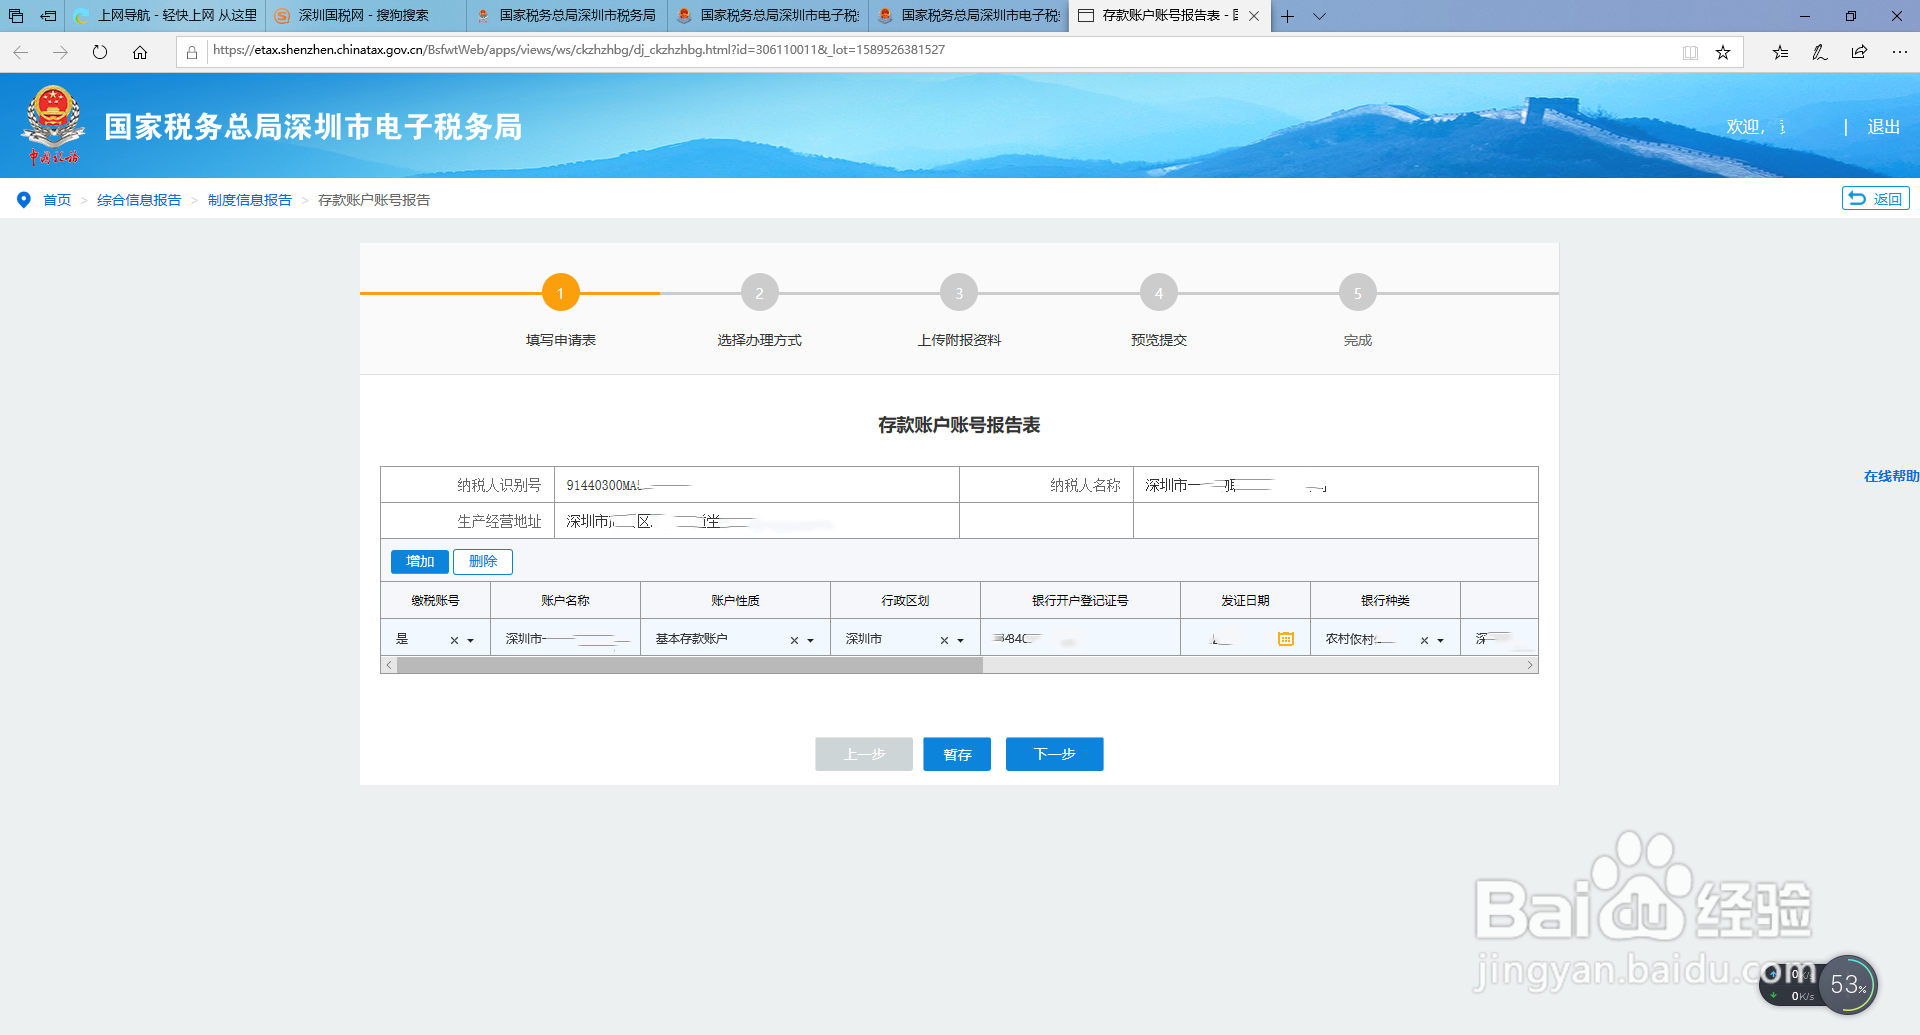
Task: Clear the 银行种类 selection using its x icon
Action: [1423, 637]
